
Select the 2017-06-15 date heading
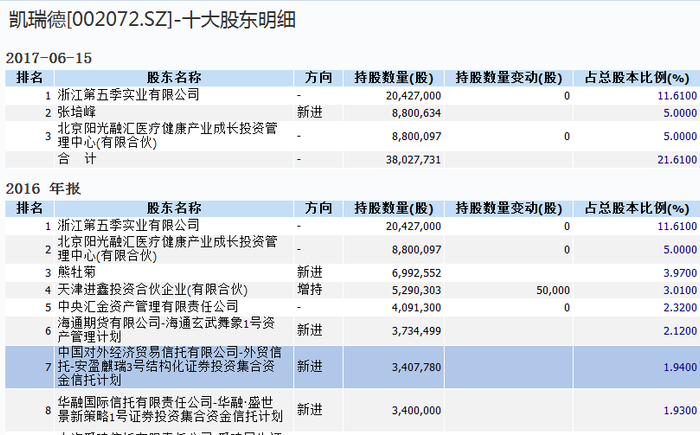[x=49, y=58]
